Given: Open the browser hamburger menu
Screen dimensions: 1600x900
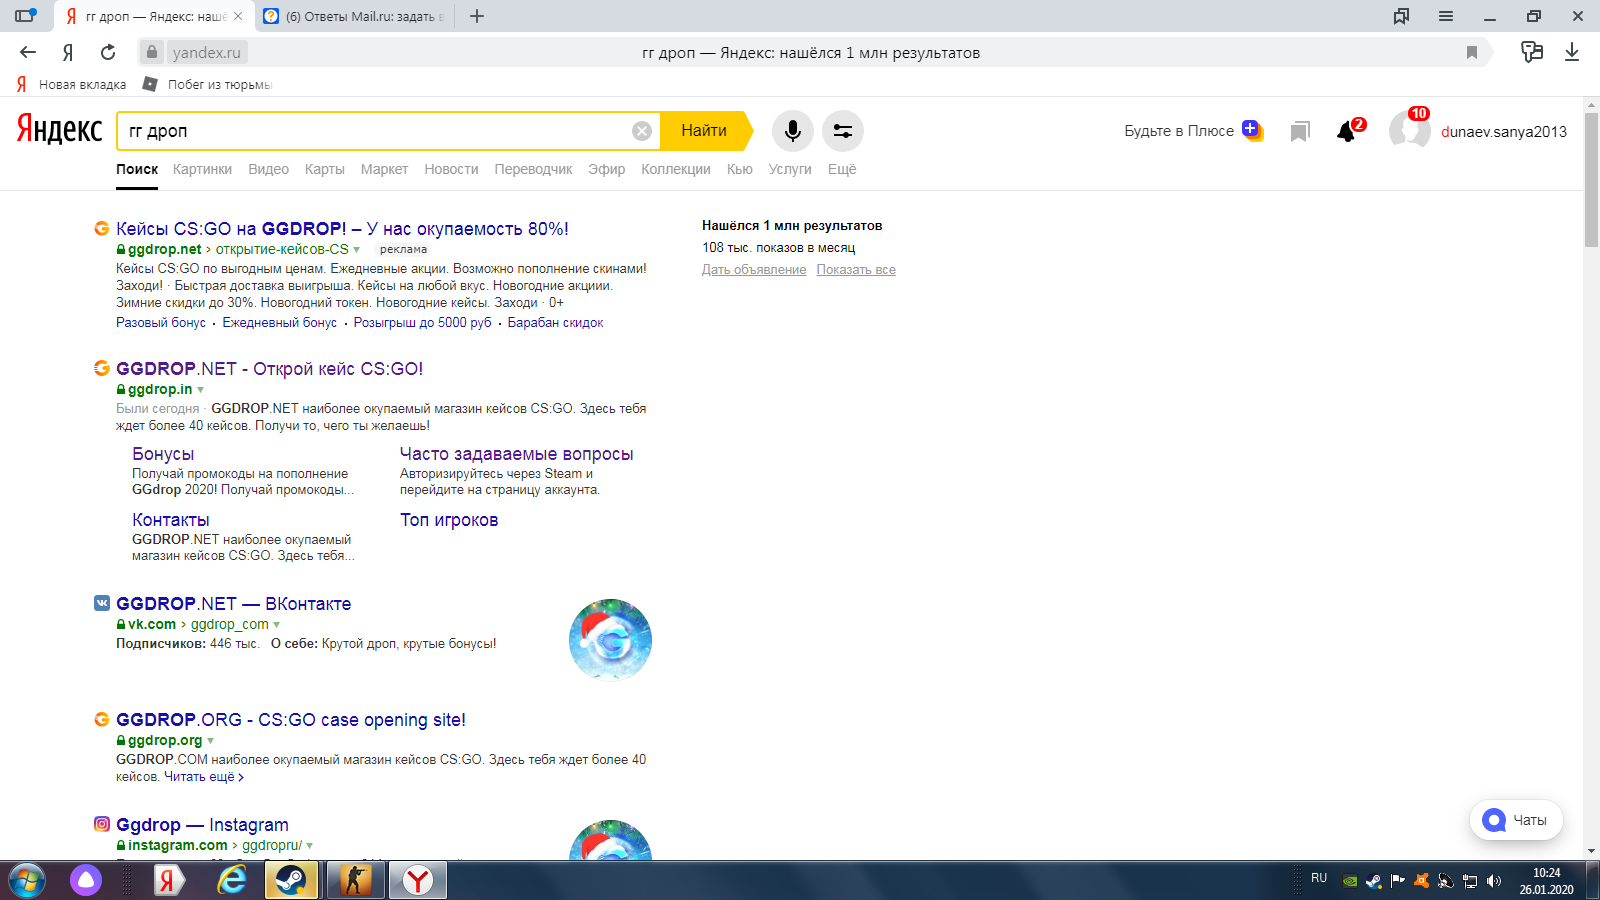Looking at the screenshot, I should [x=1446, y=16].
